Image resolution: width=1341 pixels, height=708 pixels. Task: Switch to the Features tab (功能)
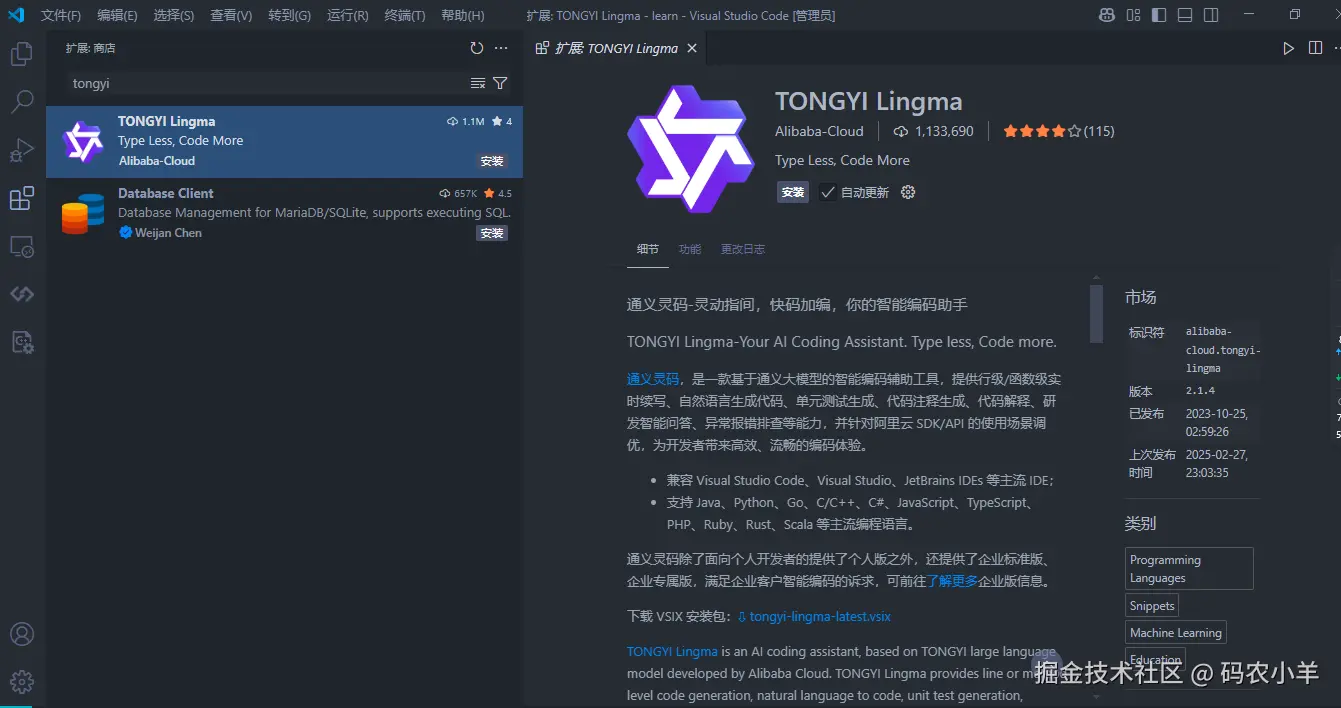point(690,249)
